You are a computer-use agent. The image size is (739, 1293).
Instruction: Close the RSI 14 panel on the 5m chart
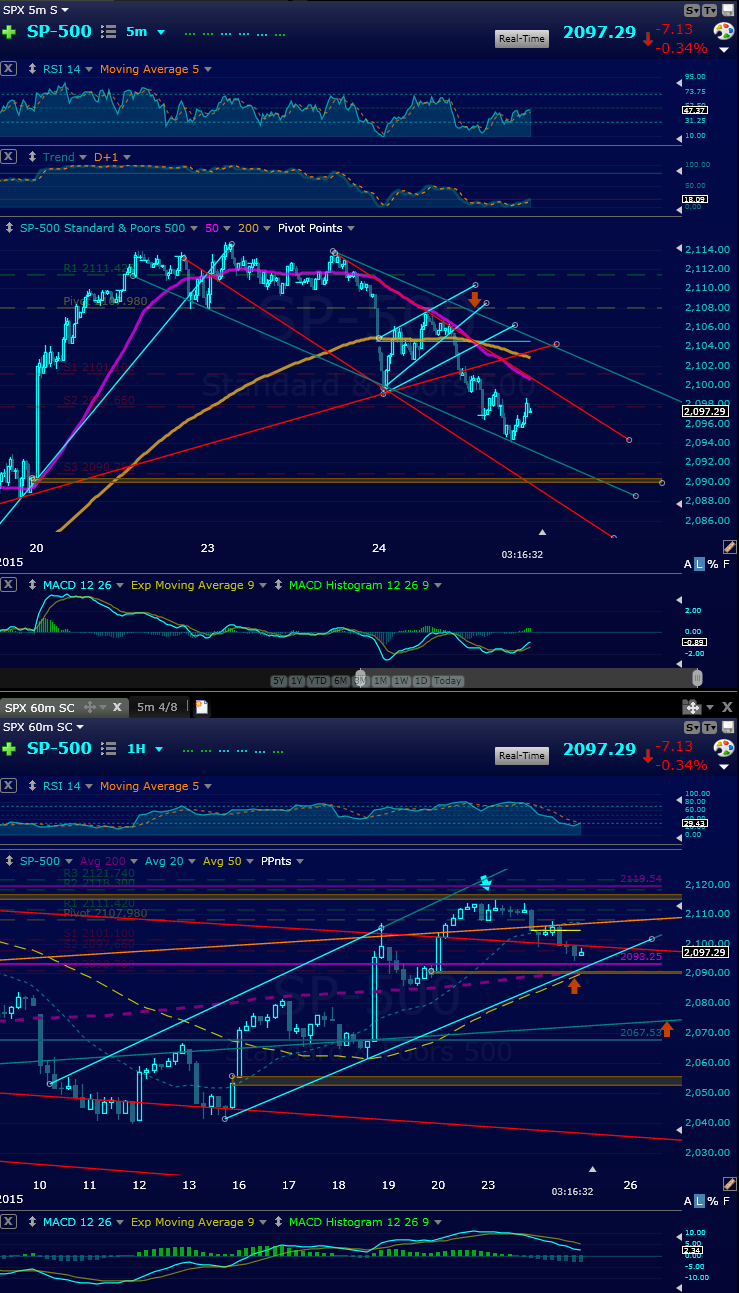[8, 69]
